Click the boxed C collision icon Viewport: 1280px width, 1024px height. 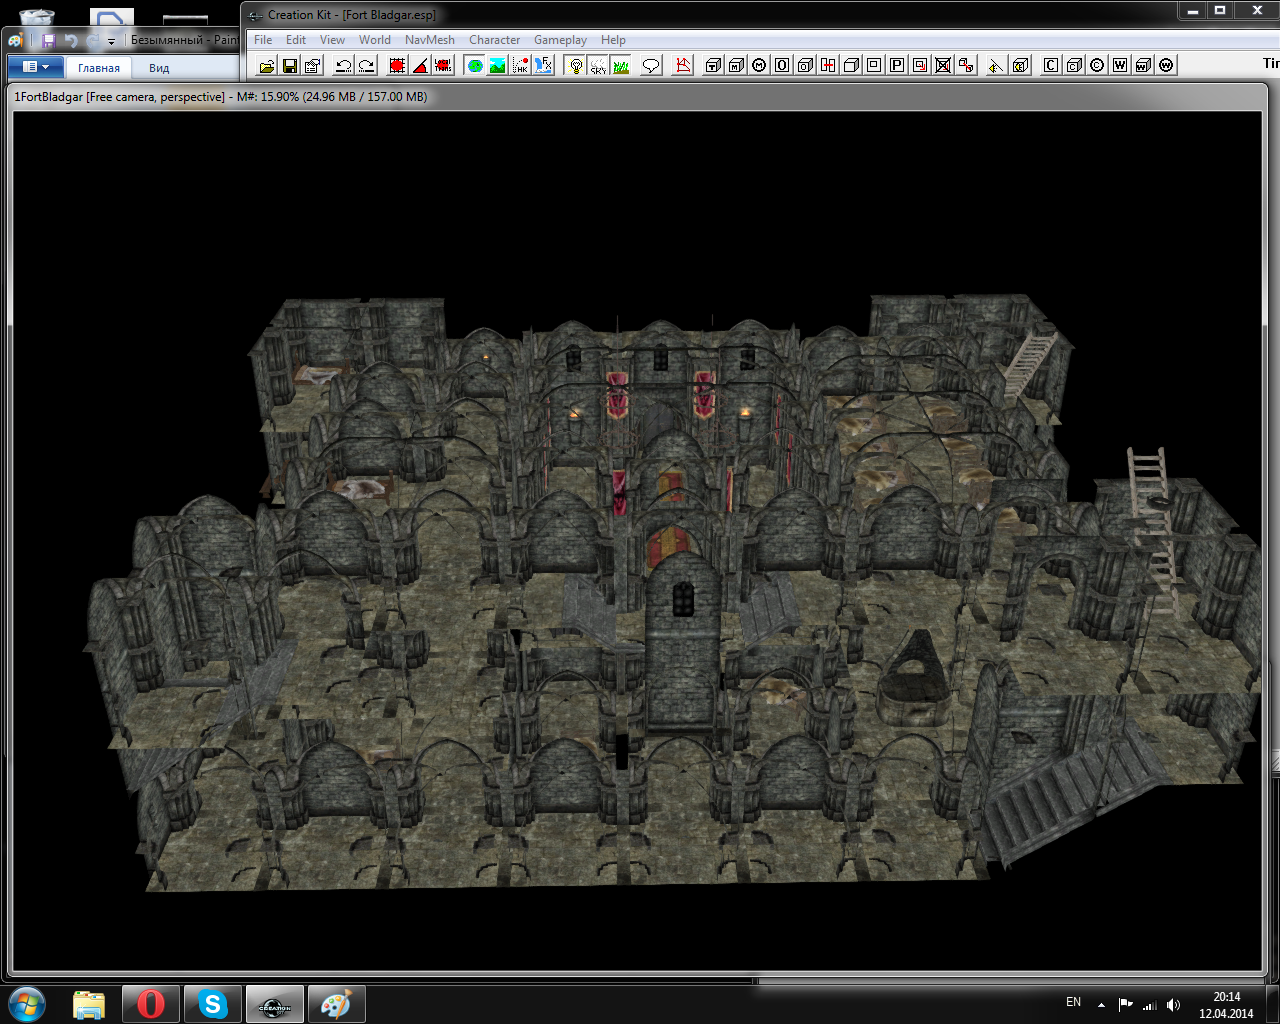(1051, 65)
